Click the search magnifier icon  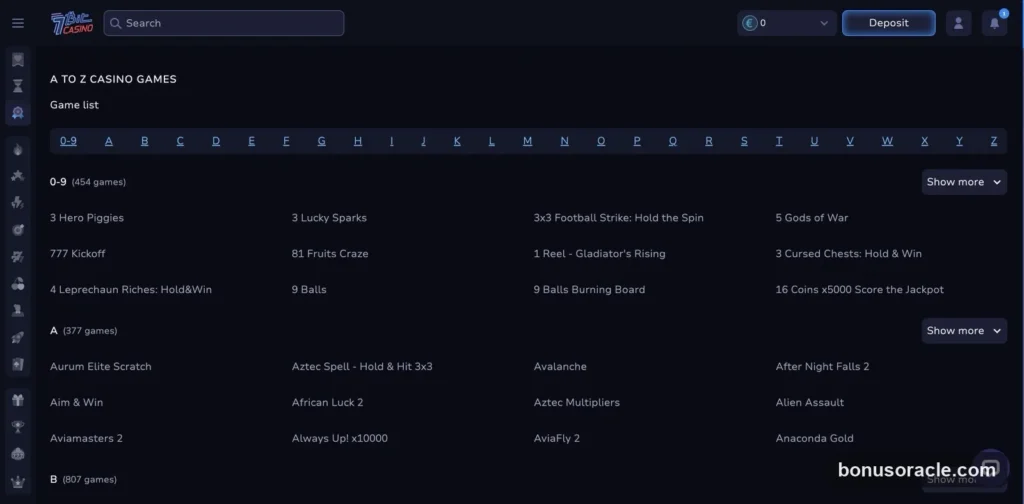coord(116,23)
